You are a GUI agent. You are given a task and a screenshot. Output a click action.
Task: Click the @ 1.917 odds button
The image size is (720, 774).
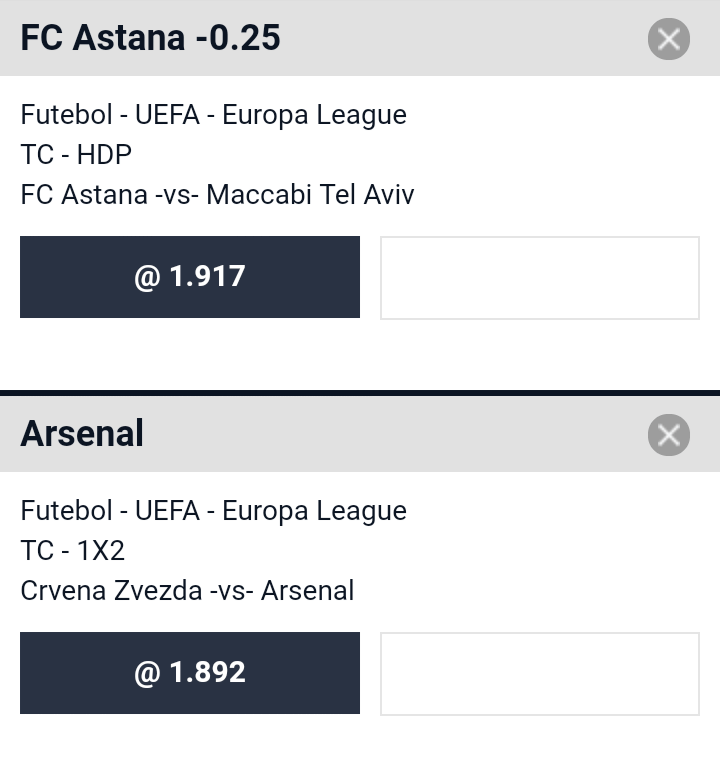tap(190, 277)
